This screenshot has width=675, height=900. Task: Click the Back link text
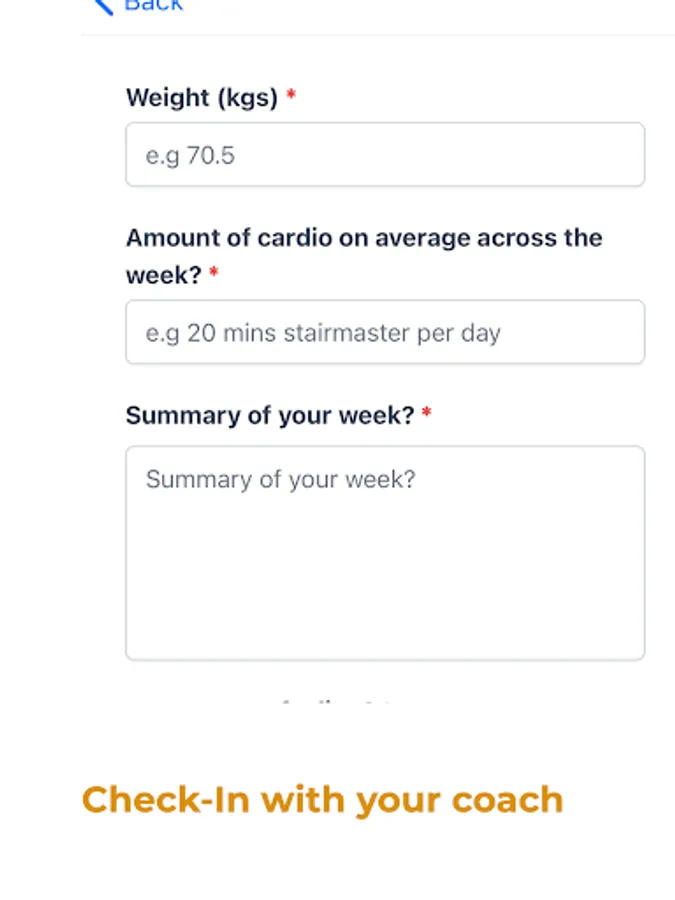coord(154,5)
